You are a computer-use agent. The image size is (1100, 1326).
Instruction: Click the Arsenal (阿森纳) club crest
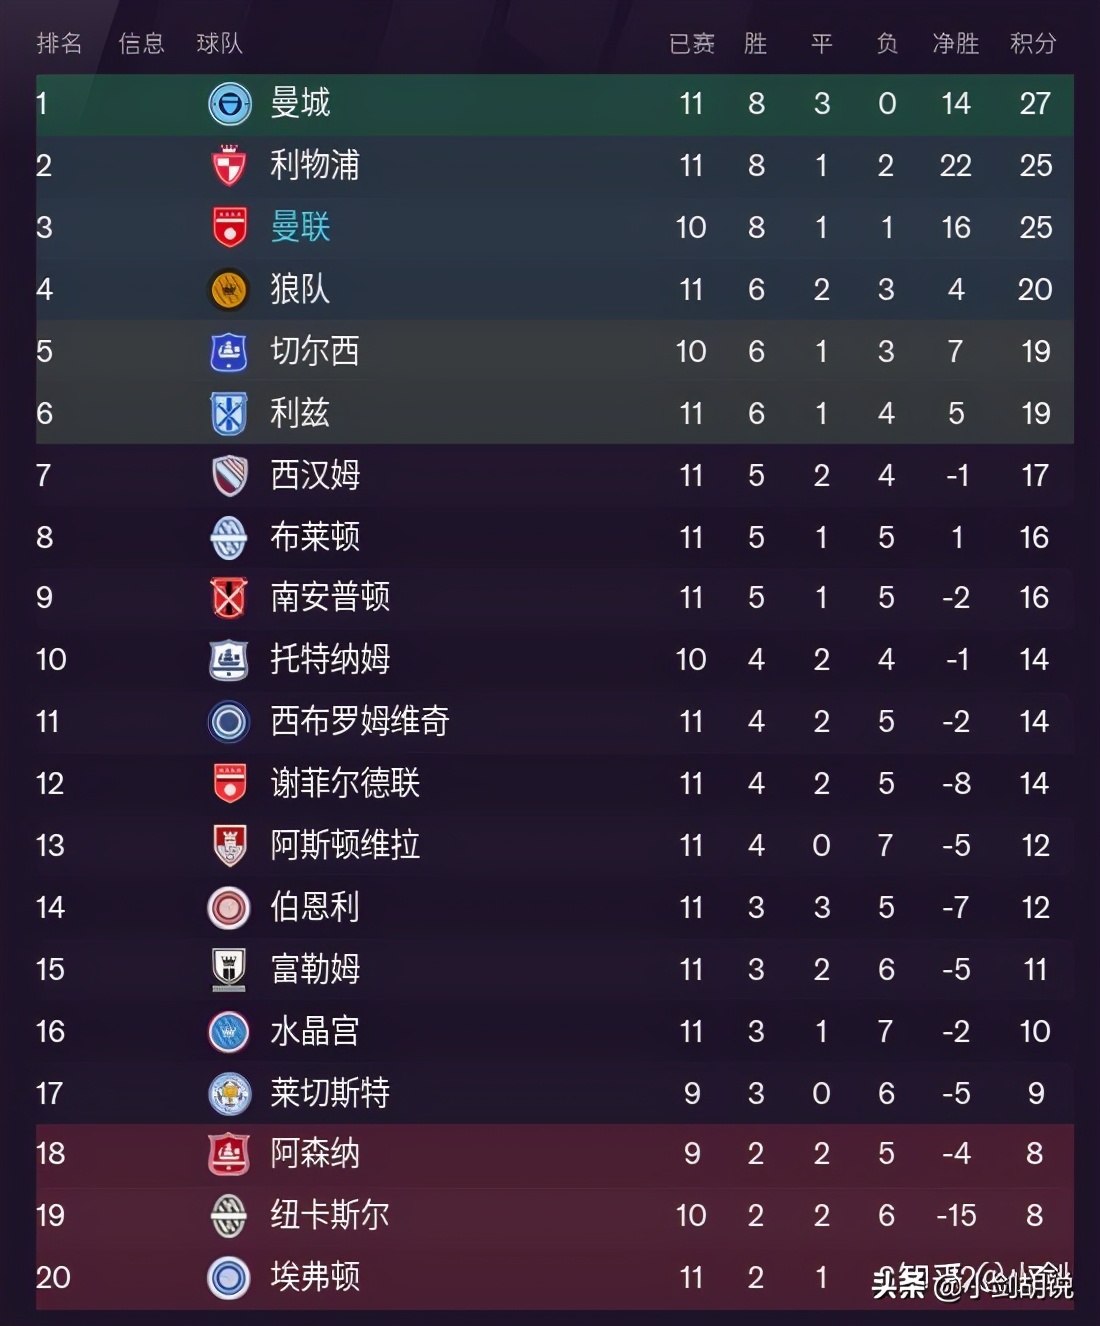pos(228,1155)
